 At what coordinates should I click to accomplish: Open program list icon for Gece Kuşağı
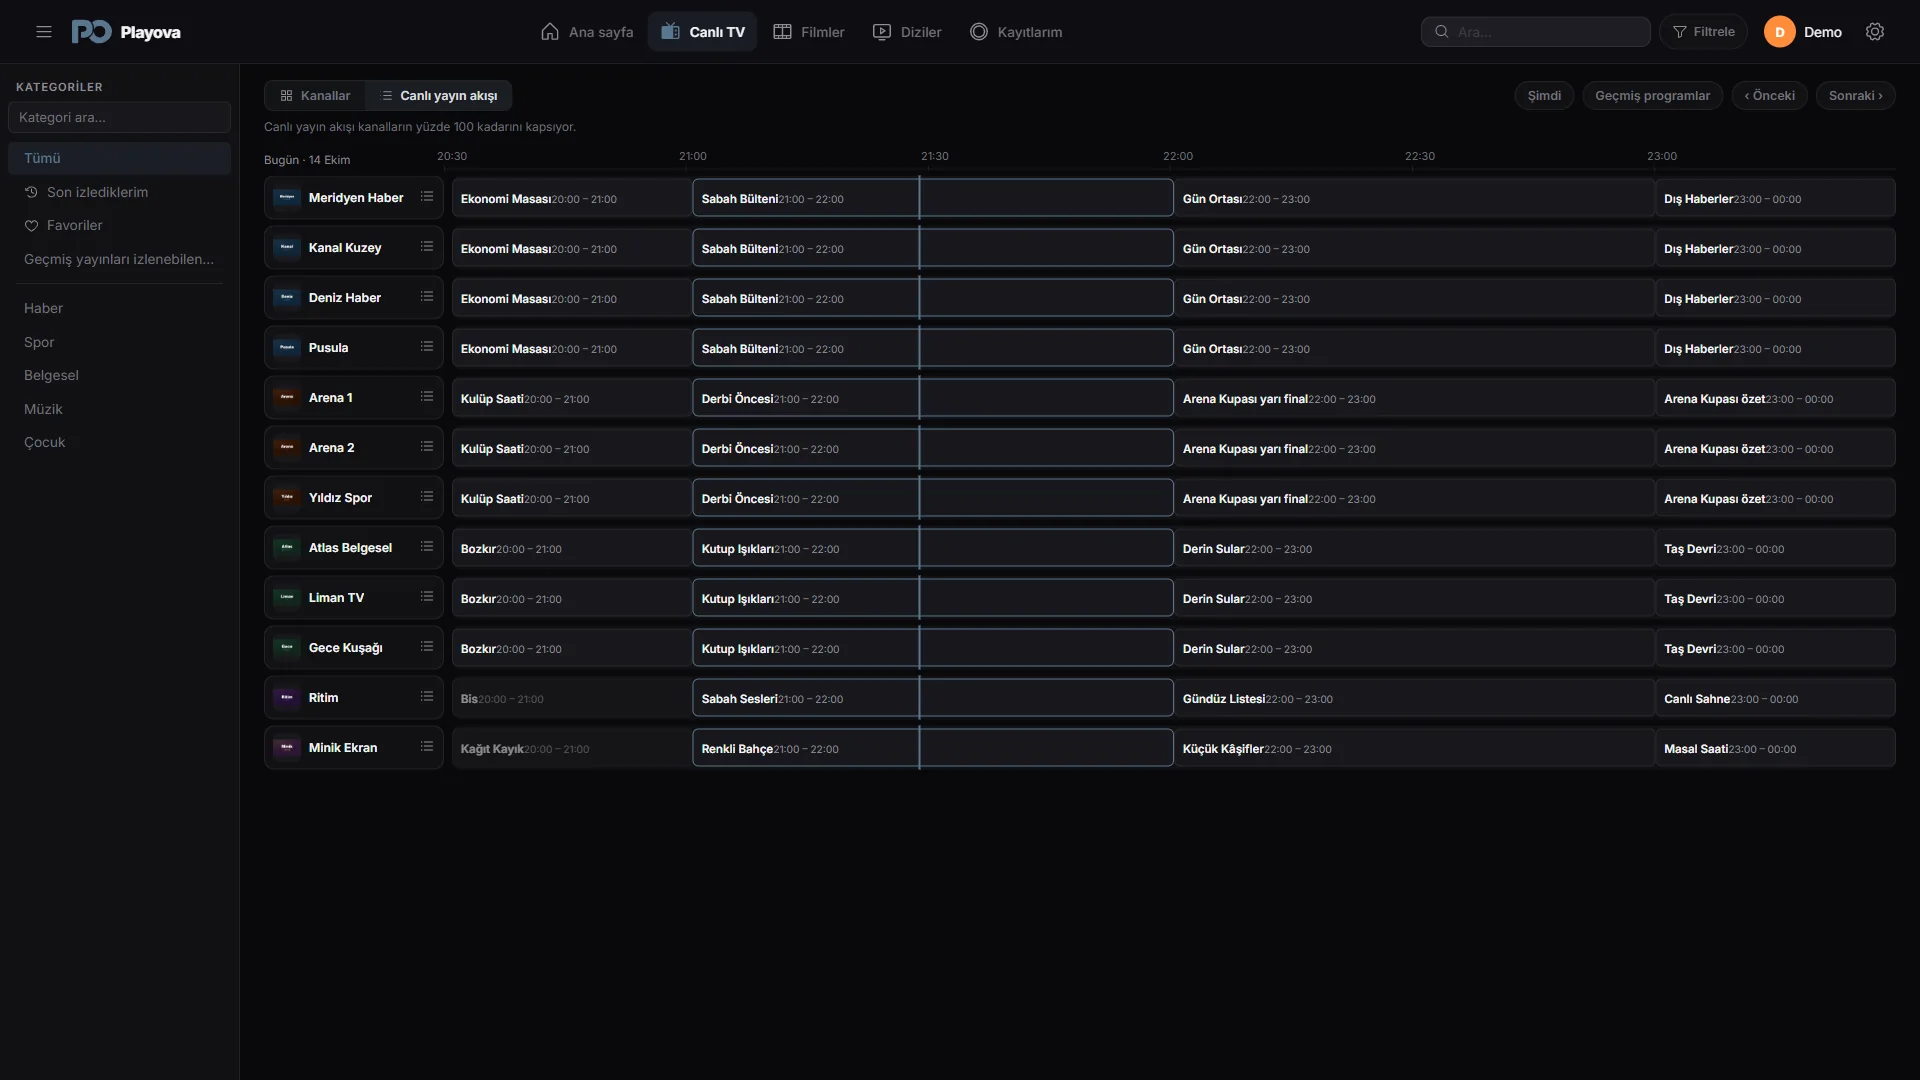click(427, 647)
